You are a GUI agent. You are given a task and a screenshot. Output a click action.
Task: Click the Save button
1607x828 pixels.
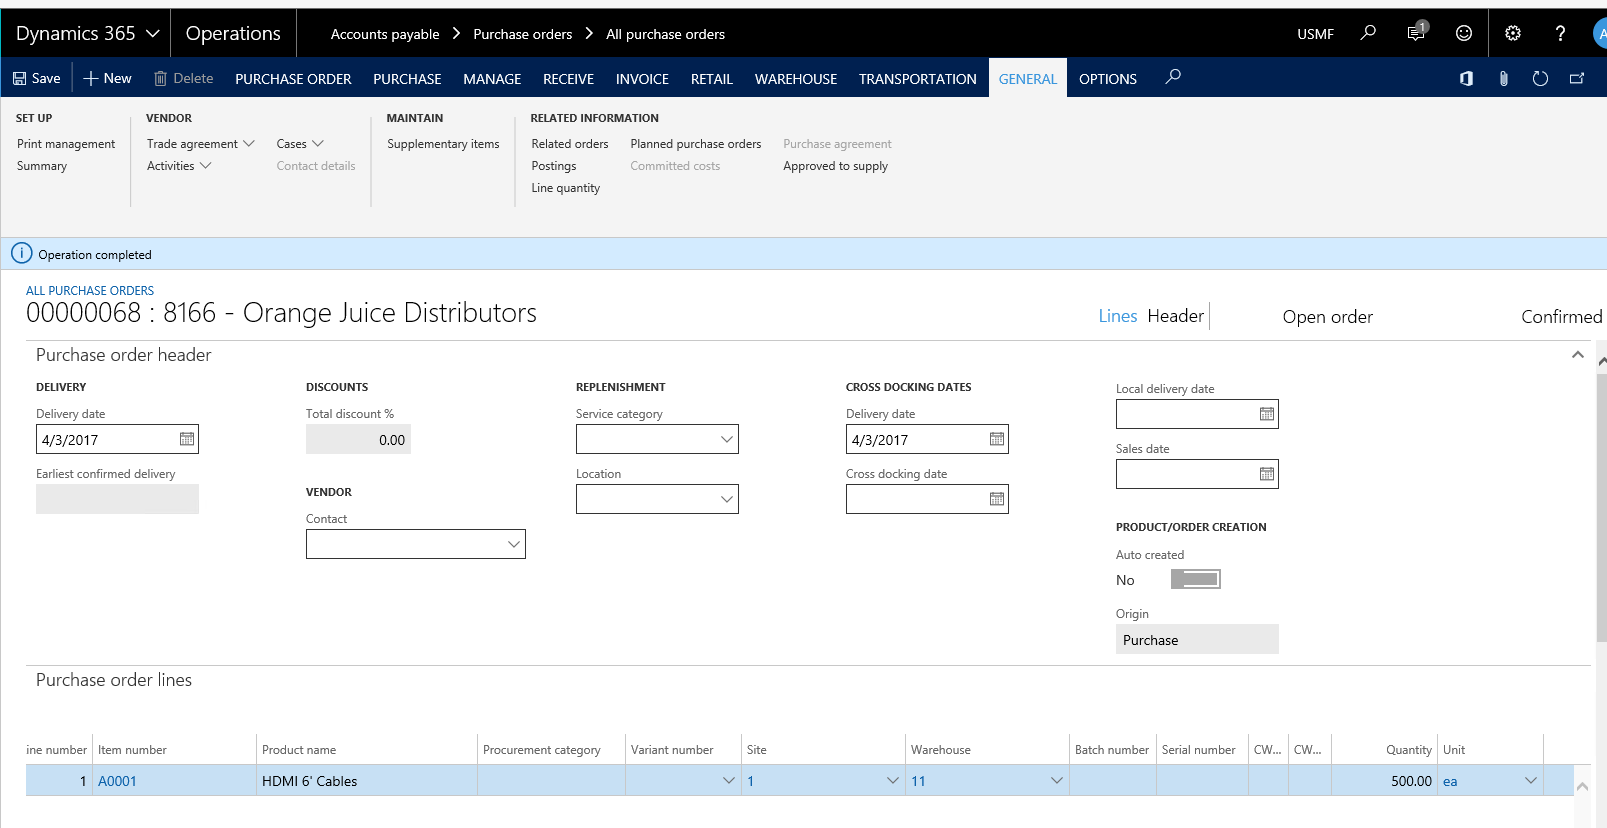click(x=36, y=78)
